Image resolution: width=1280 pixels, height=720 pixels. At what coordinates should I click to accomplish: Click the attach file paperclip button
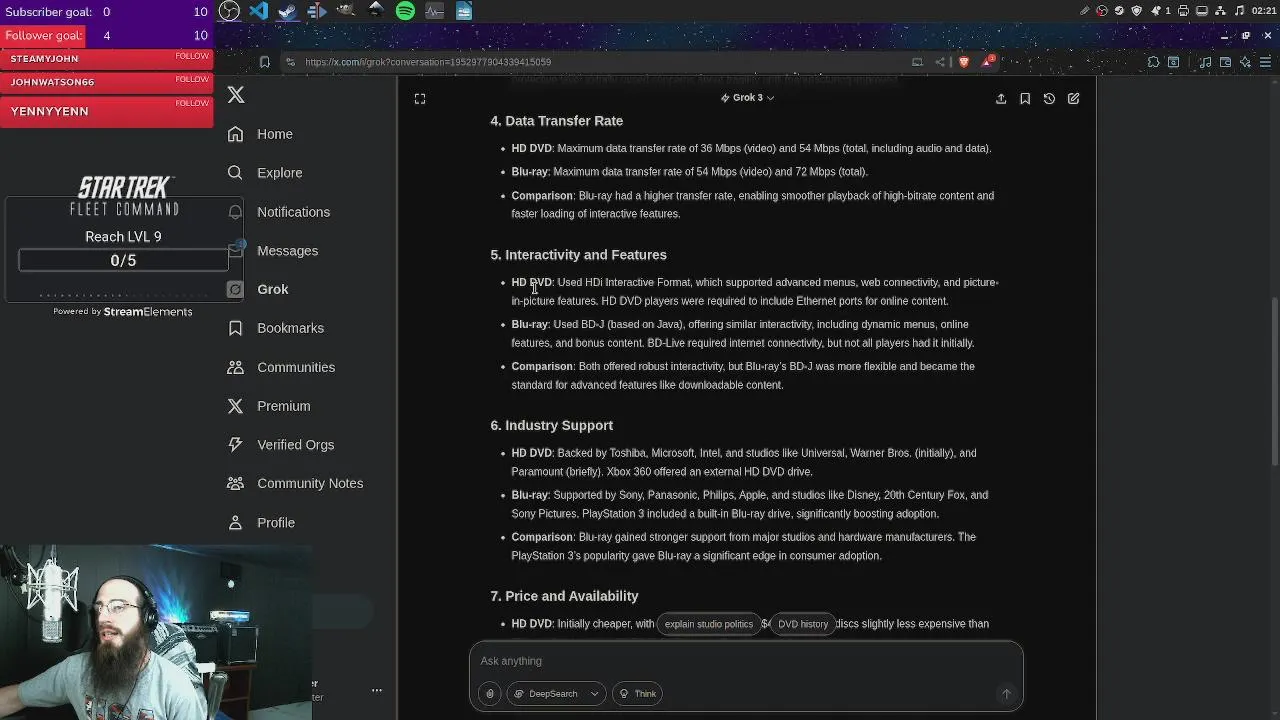point(489,694)
